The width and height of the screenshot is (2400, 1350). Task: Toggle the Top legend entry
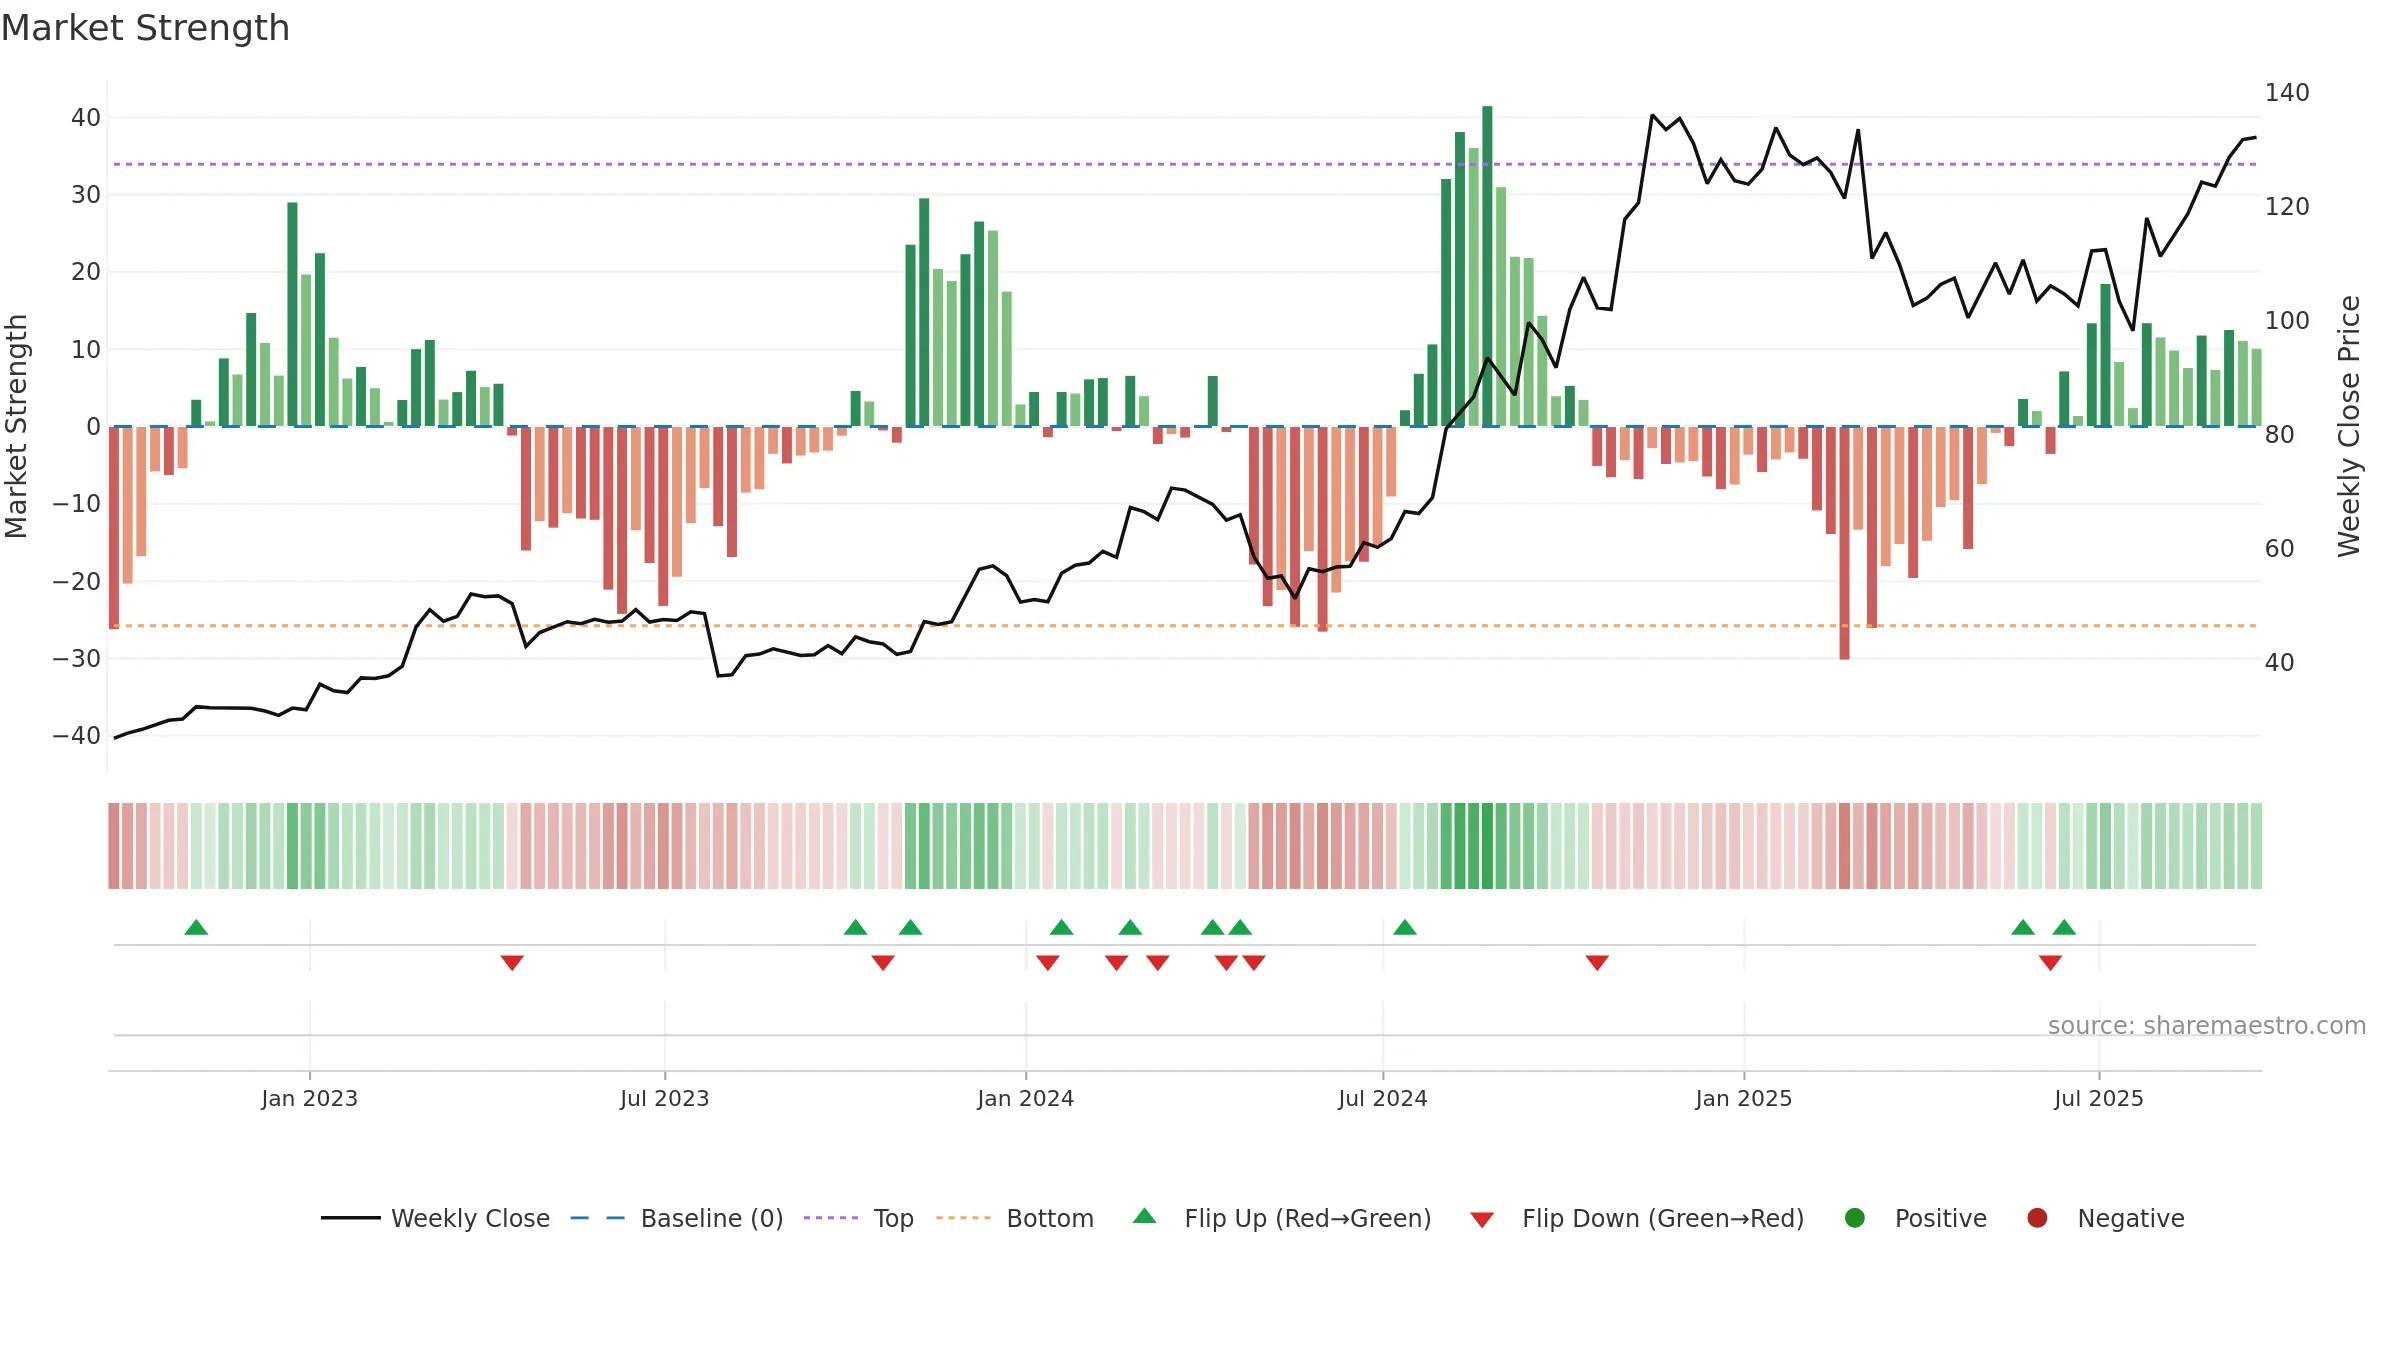click(x=859, y=1218)
